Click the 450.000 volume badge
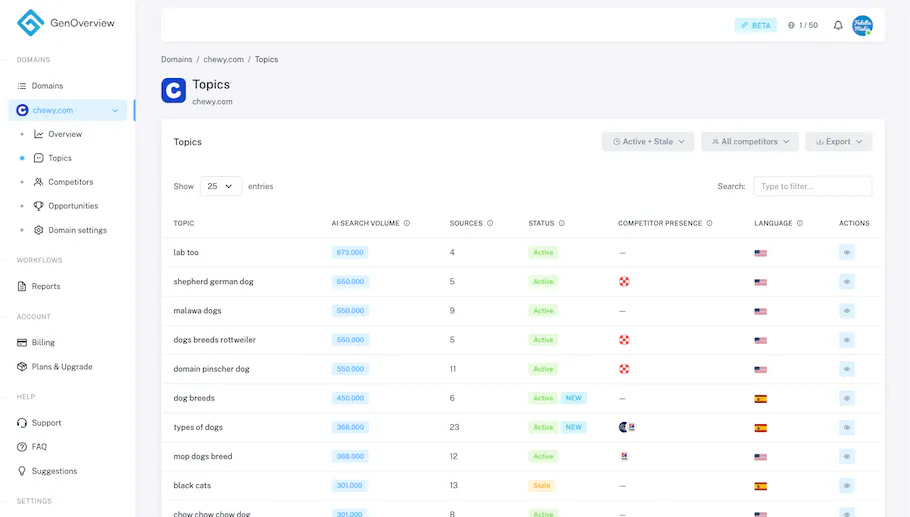This screenshot has width=910, height=517. point(350,398)
